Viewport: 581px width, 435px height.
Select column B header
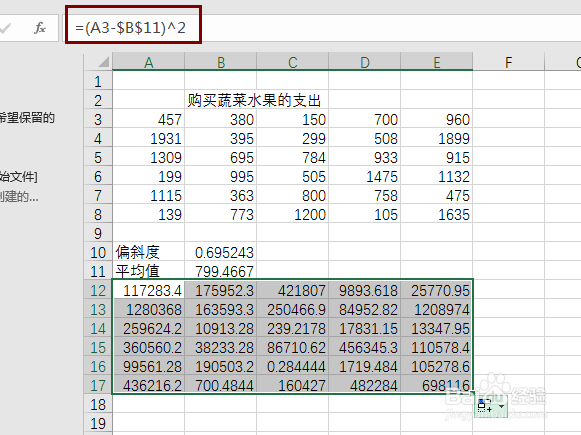point(220,62)
